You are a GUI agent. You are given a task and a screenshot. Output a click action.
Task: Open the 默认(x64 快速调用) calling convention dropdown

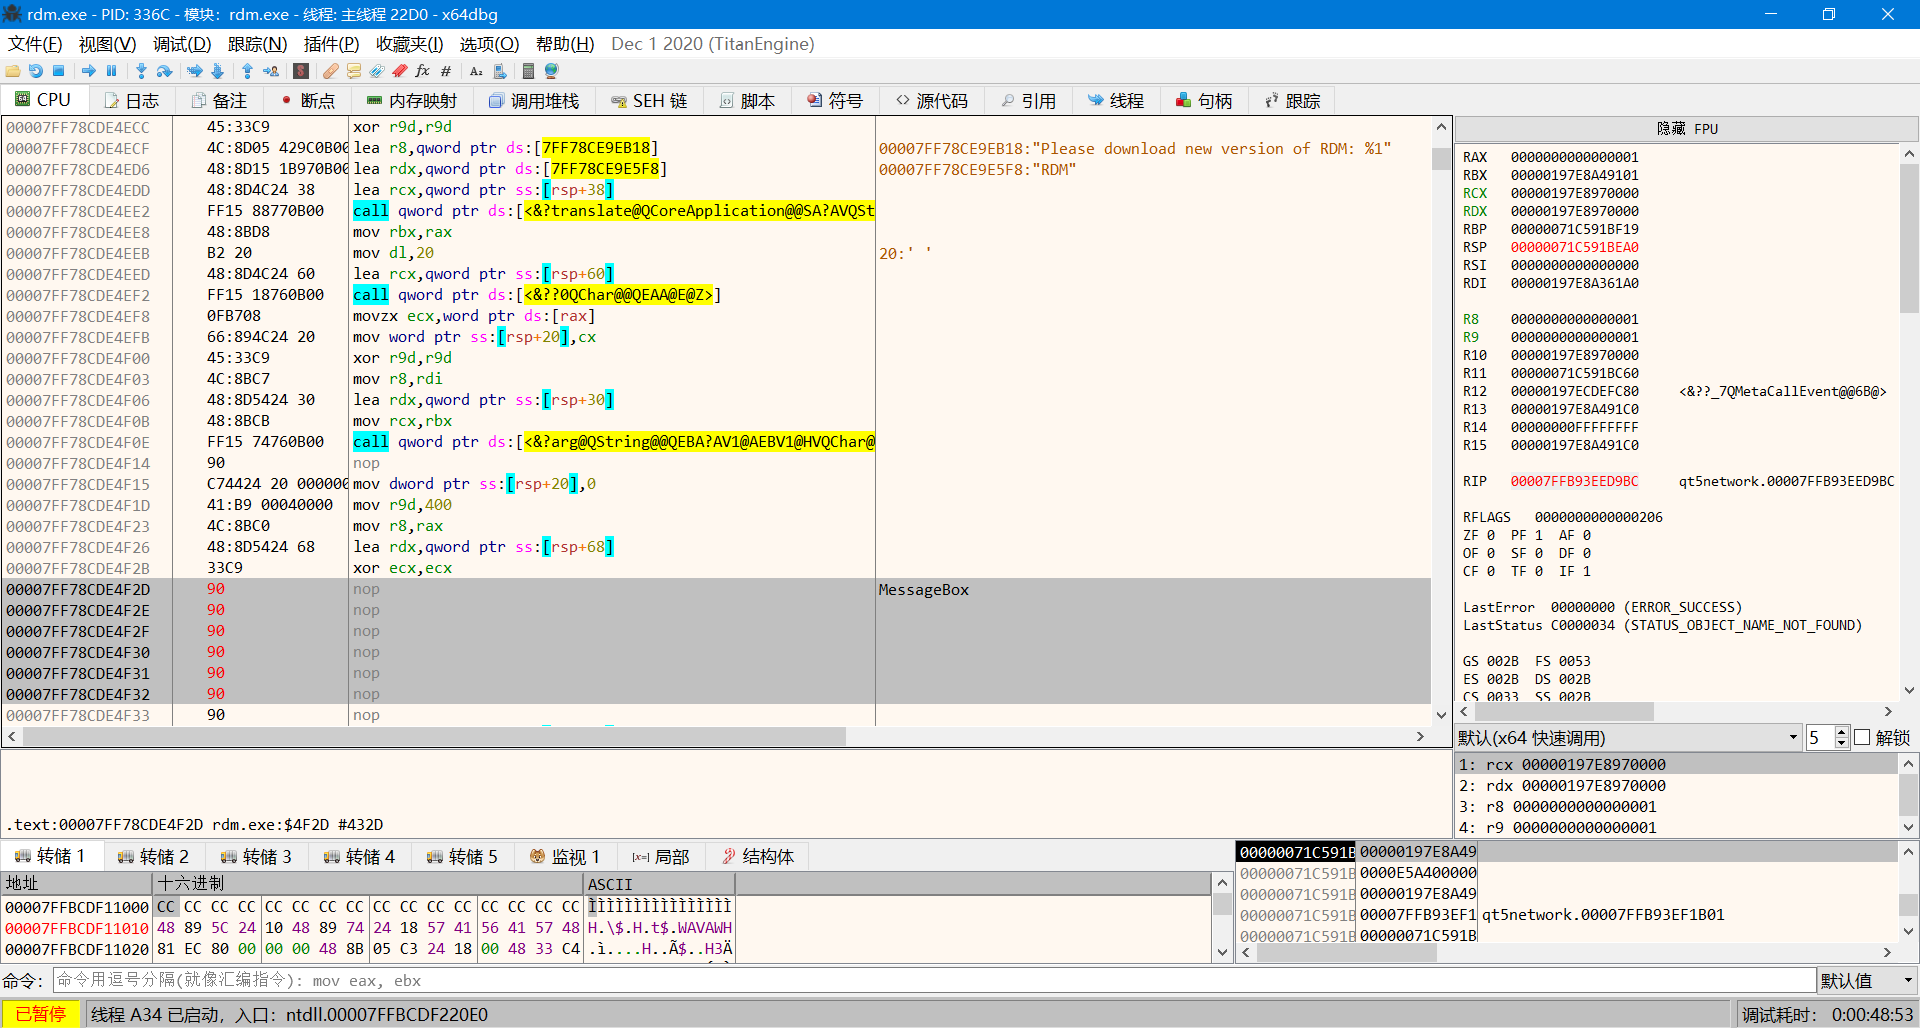tap(1627, 738)
